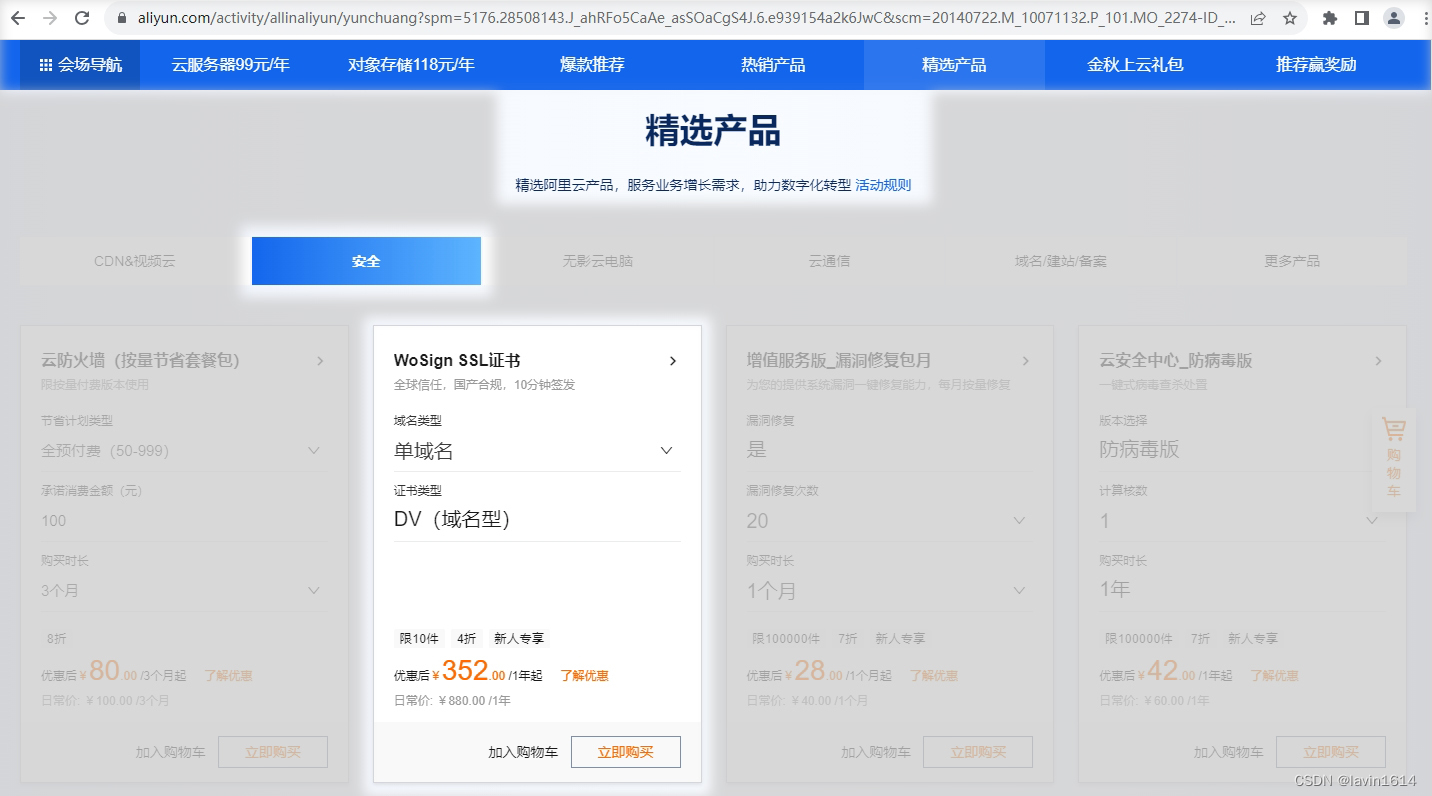Viewport: 1432px width, 796px height.
Task: Open the 金秋上云礼包 nav item
Action: pos(1135,65)
